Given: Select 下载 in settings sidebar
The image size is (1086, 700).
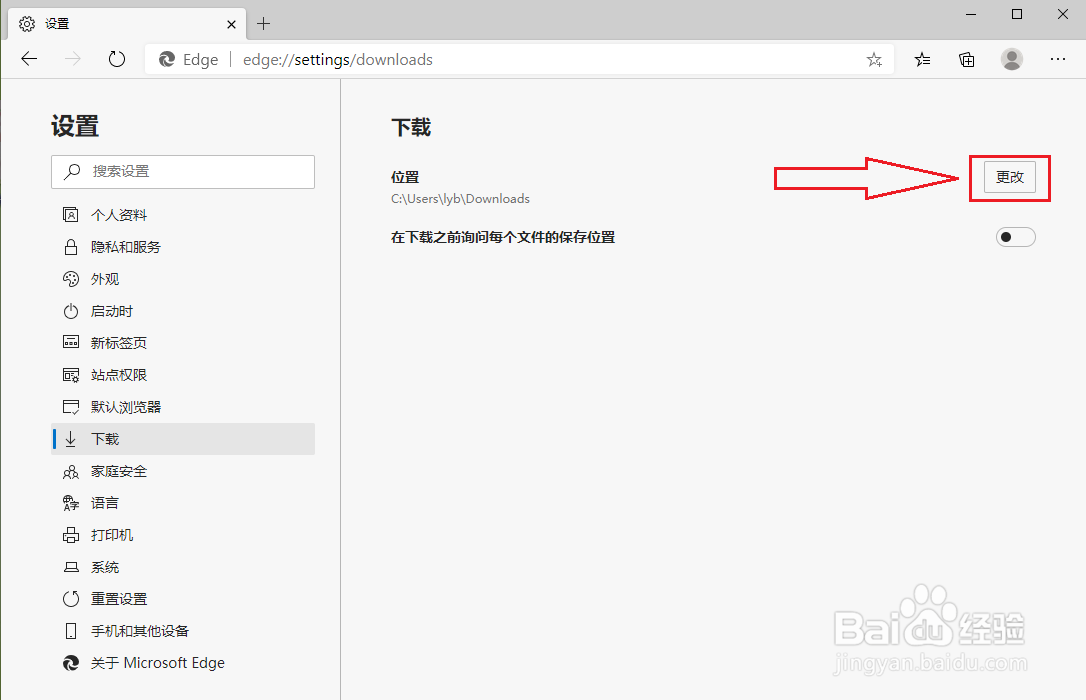Looking at the screenshot, I should [183, 439].
